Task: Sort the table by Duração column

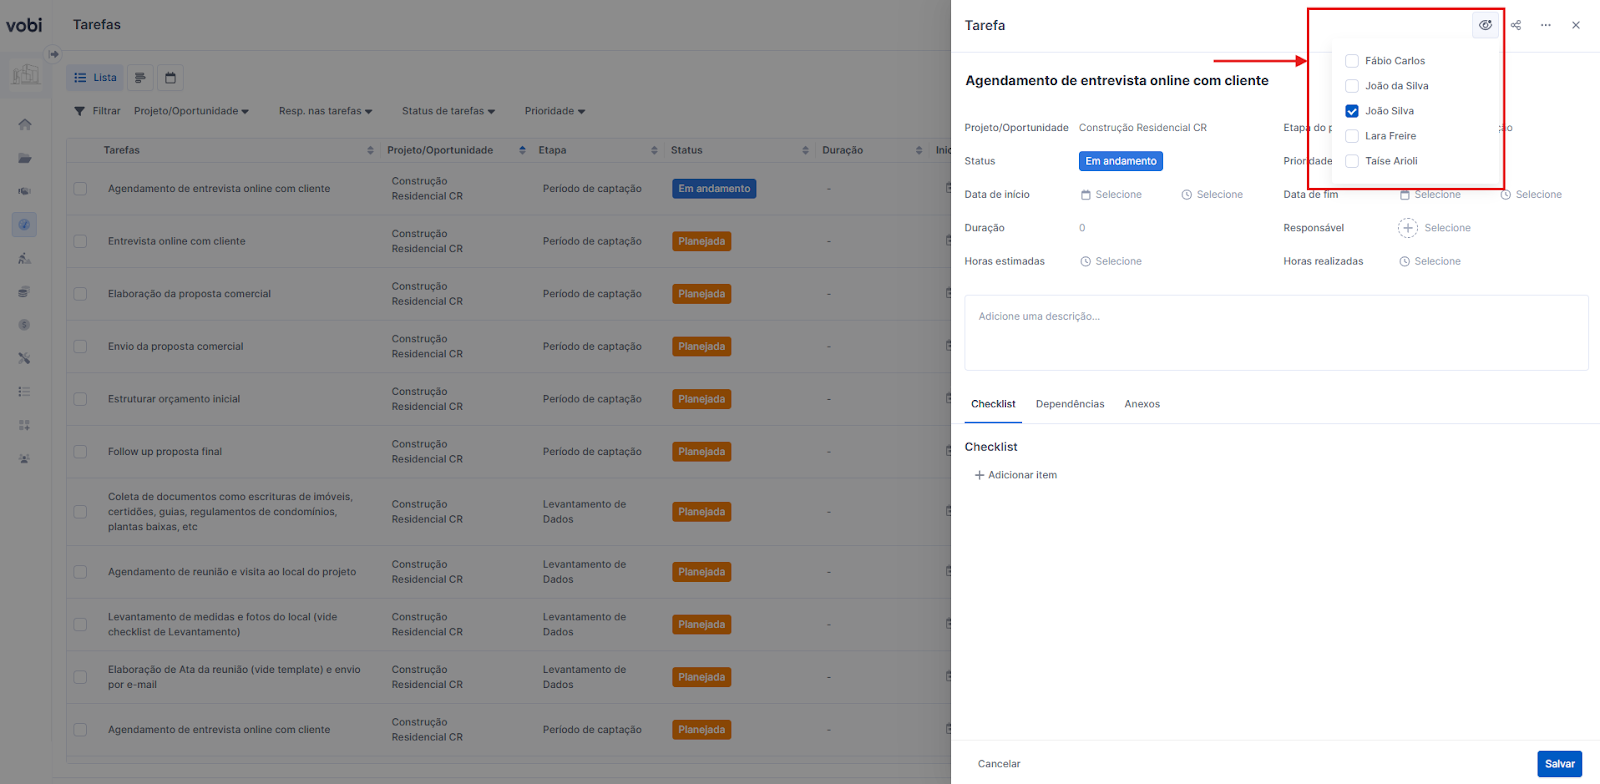Action: coord(918,150)
